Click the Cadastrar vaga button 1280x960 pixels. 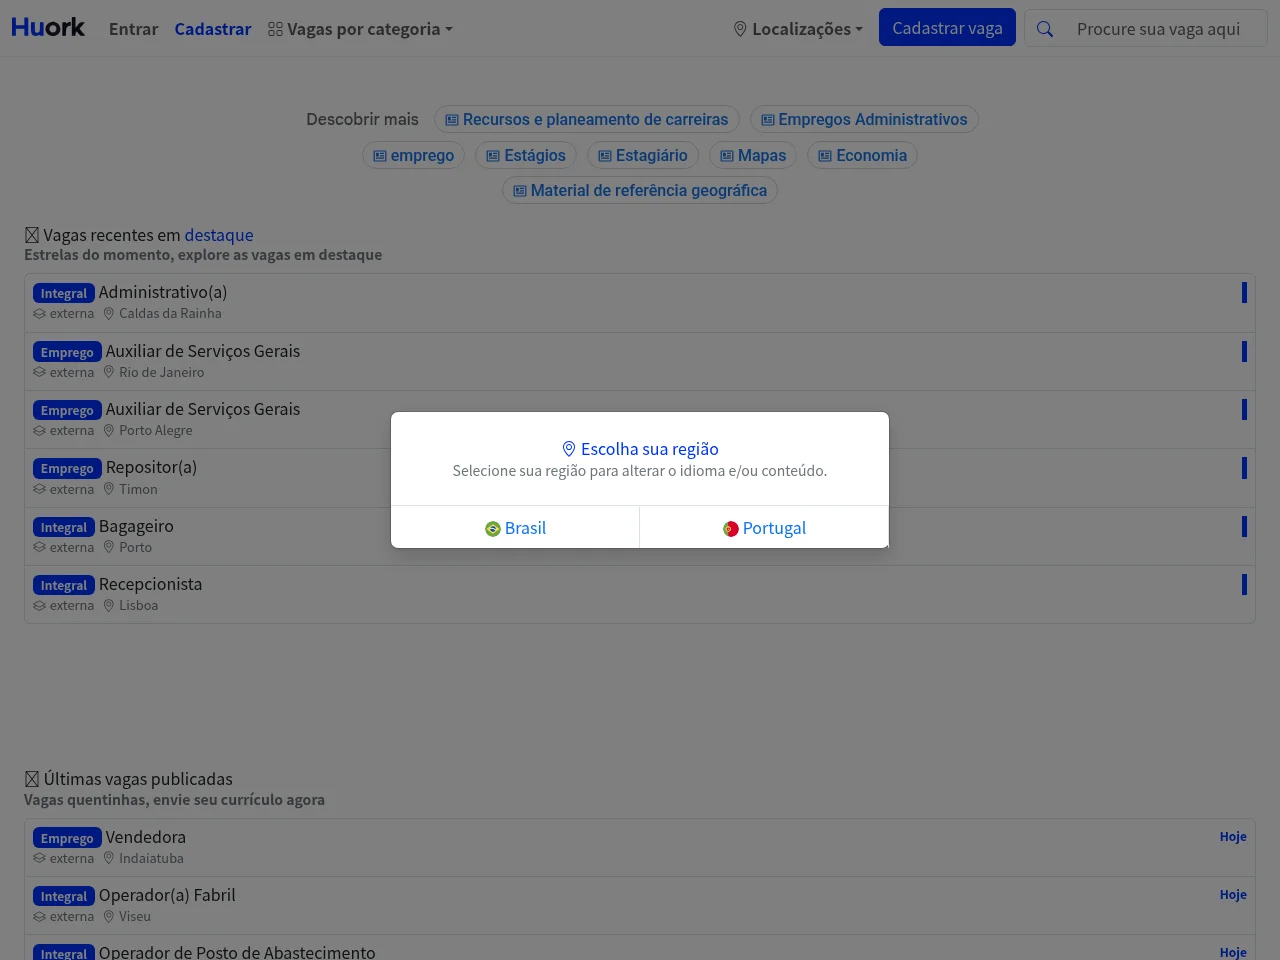pyautogui.click(x=947, y=28)
